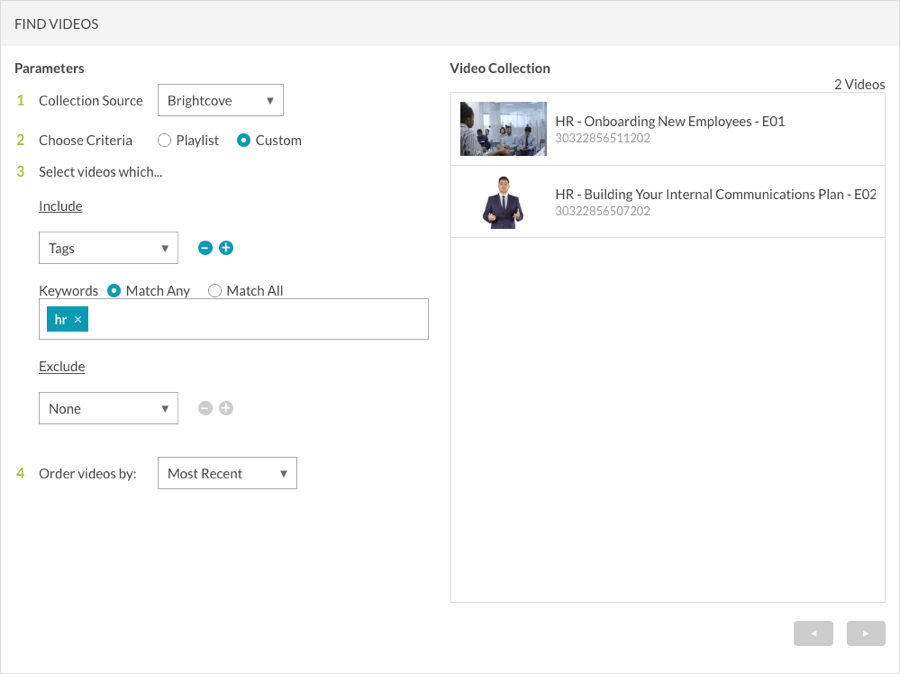Go to next page of video collection

click(866, 633)
